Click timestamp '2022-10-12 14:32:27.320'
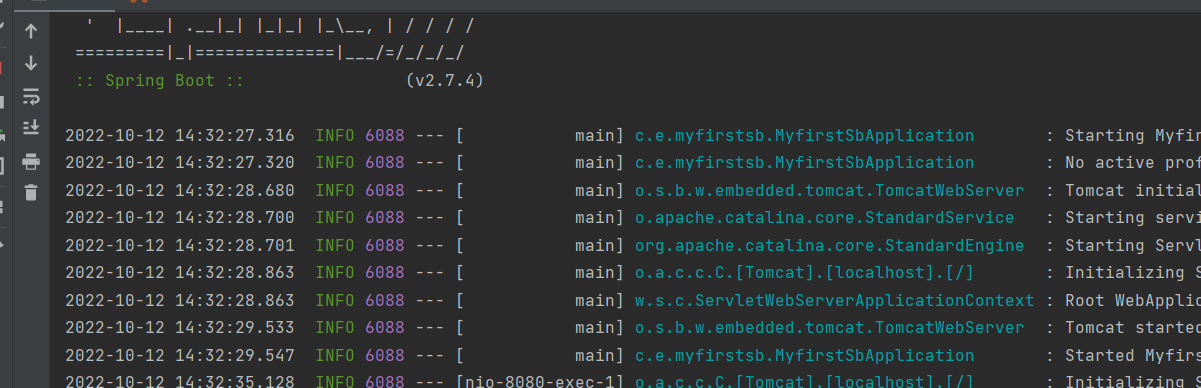Screen dimensions: 1201x388 tap(180, 163)
